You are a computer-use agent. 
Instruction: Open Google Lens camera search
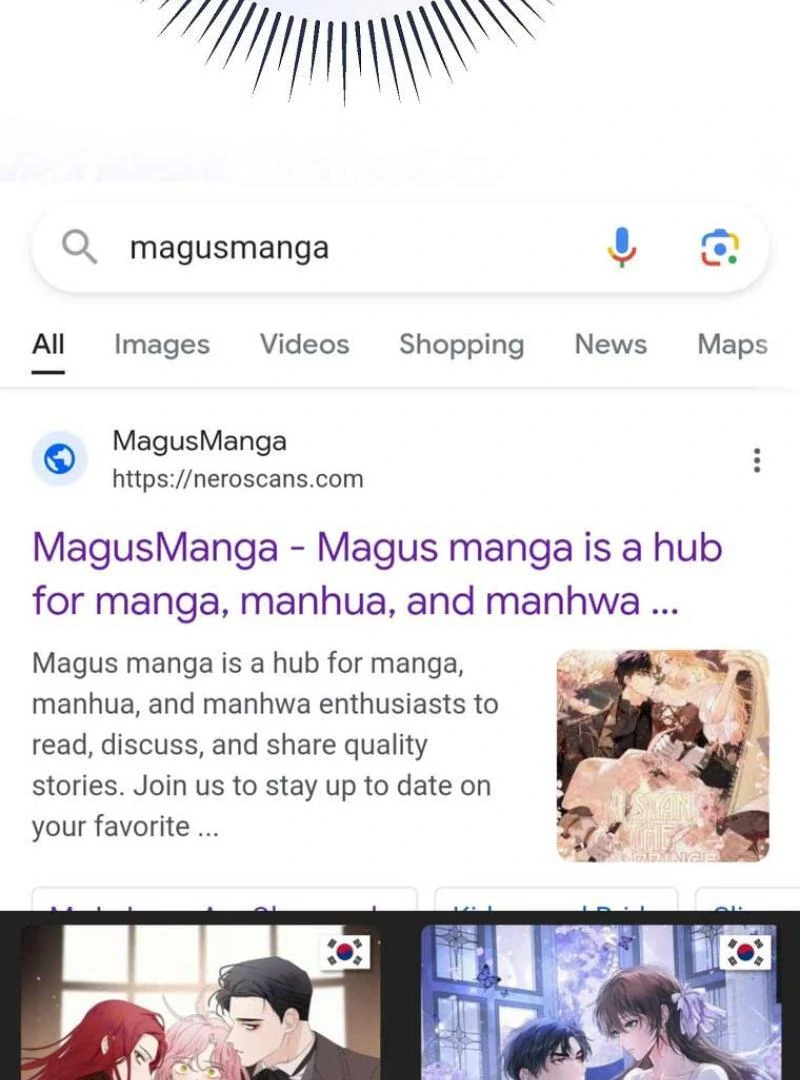719,248
